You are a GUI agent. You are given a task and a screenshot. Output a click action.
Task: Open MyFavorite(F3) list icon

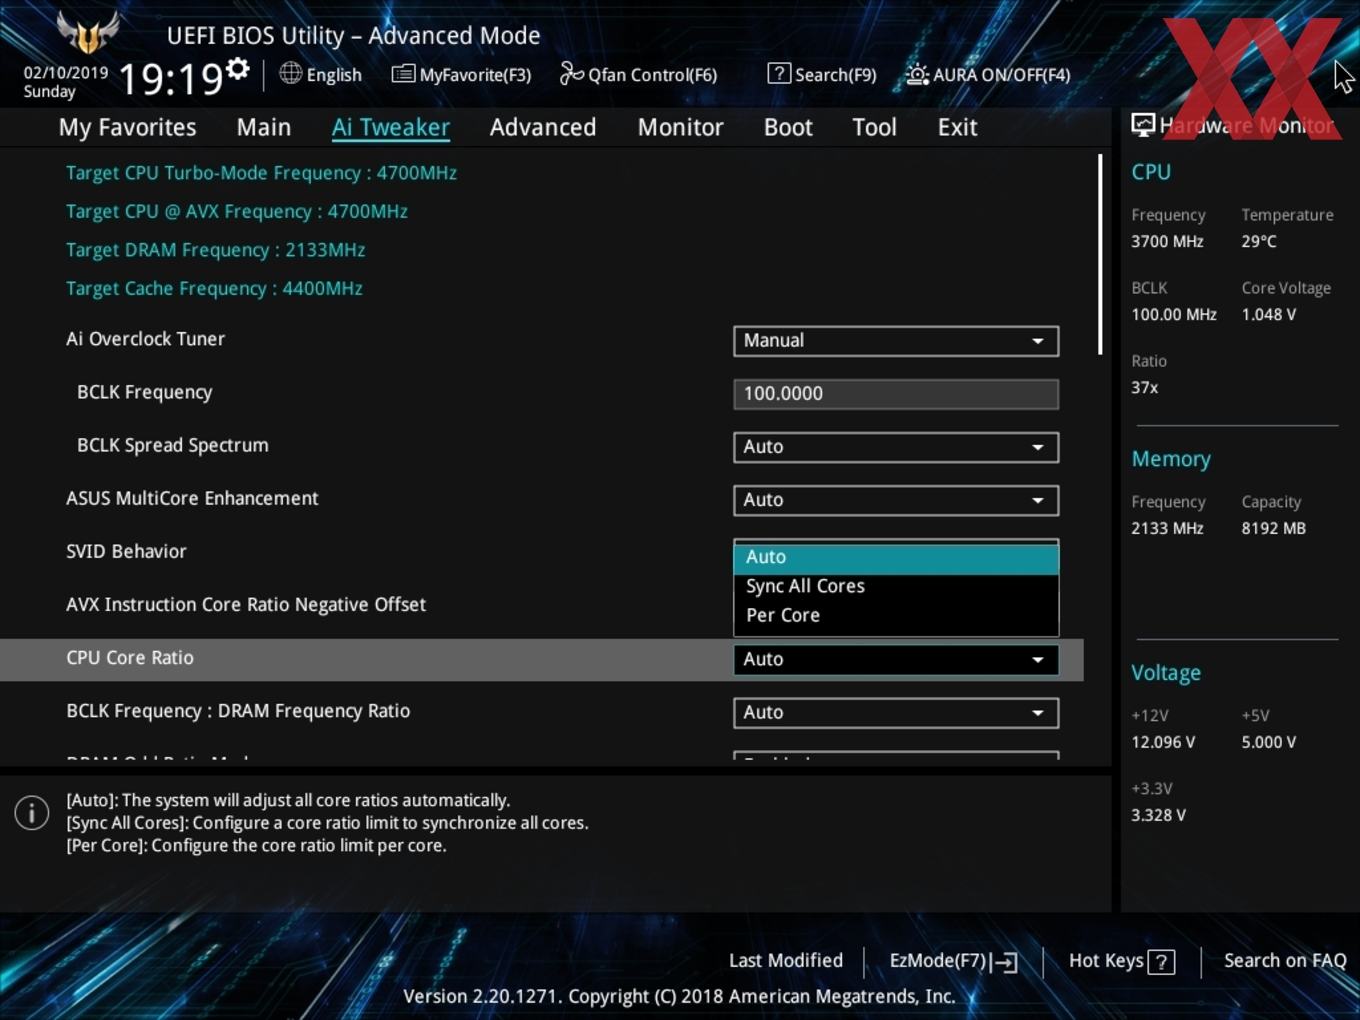point(403,74)
